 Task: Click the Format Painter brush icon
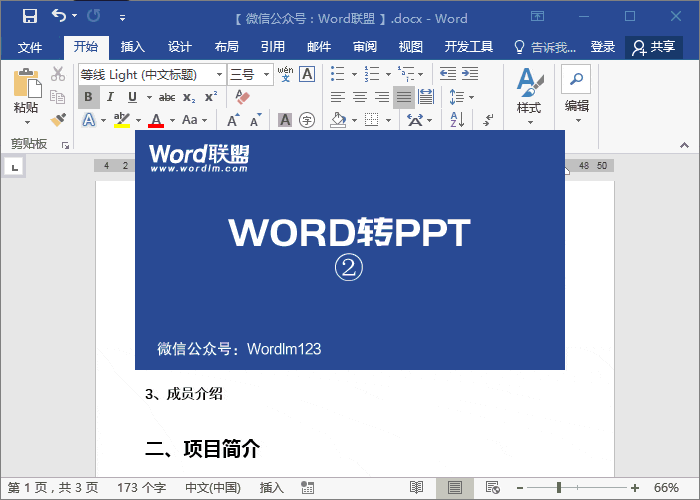point(58,120)
